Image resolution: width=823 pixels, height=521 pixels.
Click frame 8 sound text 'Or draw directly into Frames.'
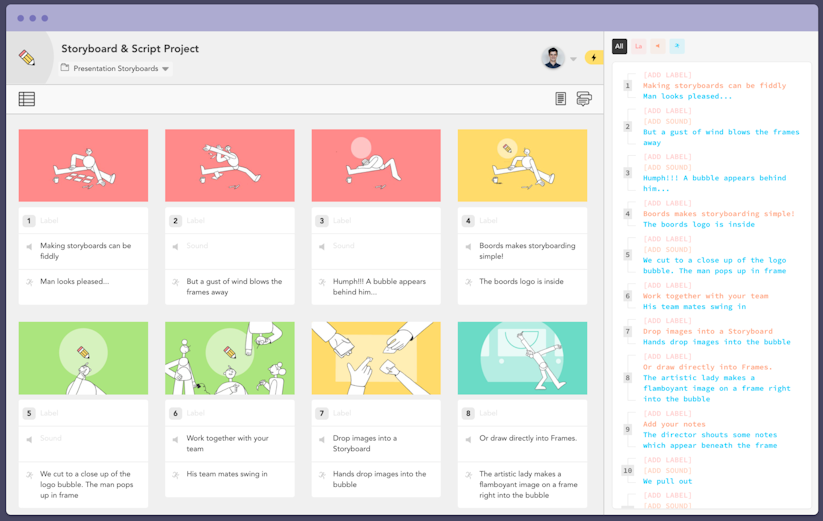point(528,438)
